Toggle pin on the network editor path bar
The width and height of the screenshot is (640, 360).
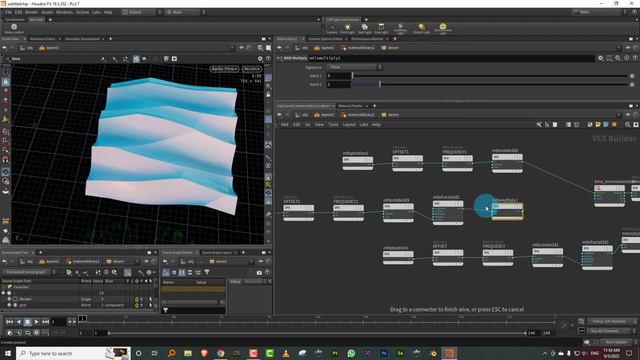click(x=628, y=115)
